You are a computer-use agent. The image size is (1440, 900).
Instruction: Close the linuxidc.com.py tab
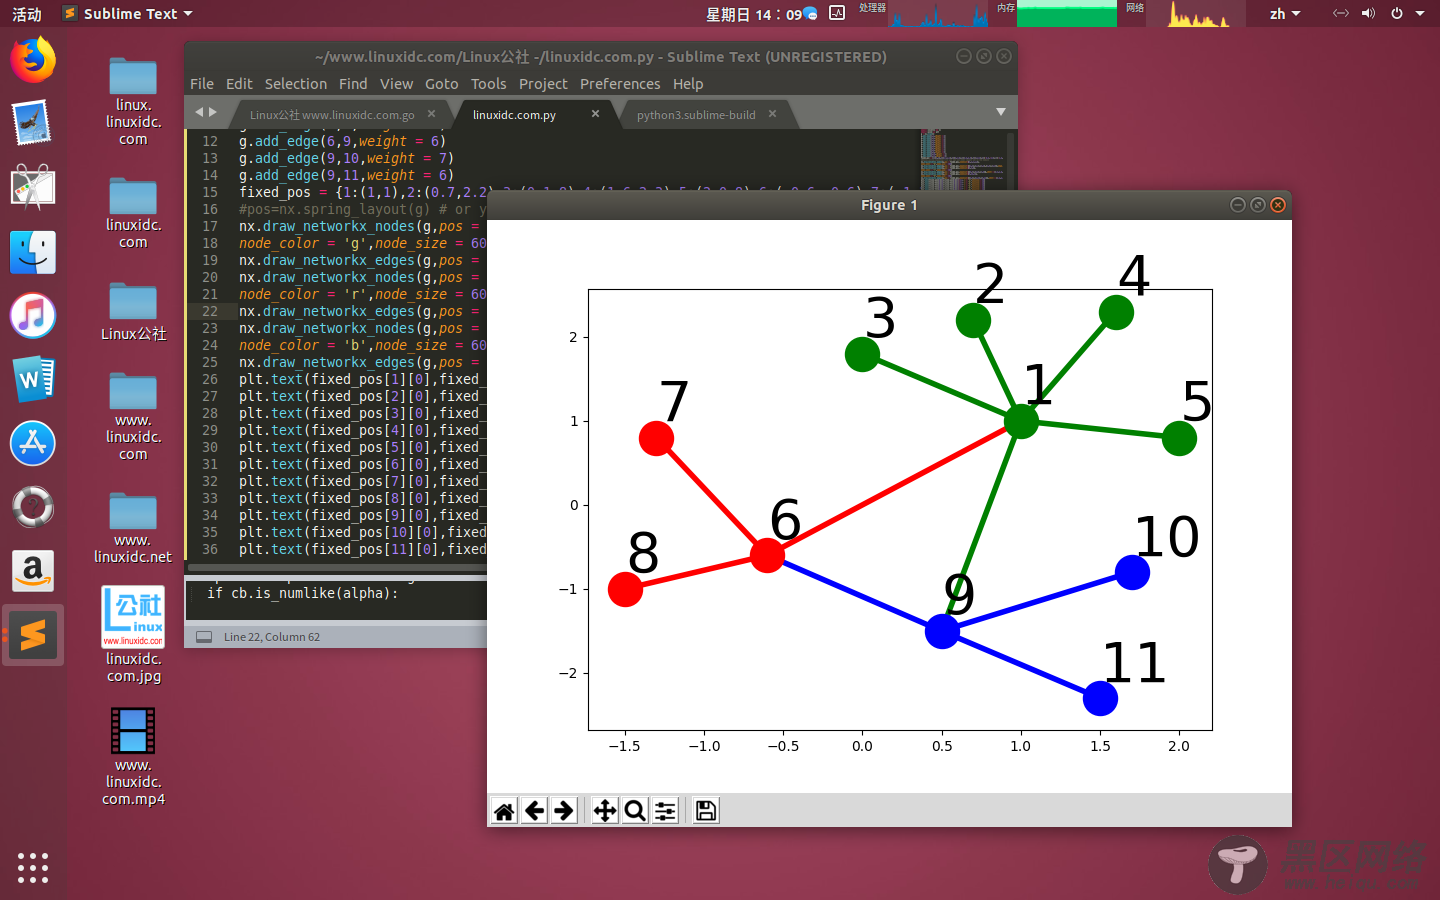(x=595, y=114)
